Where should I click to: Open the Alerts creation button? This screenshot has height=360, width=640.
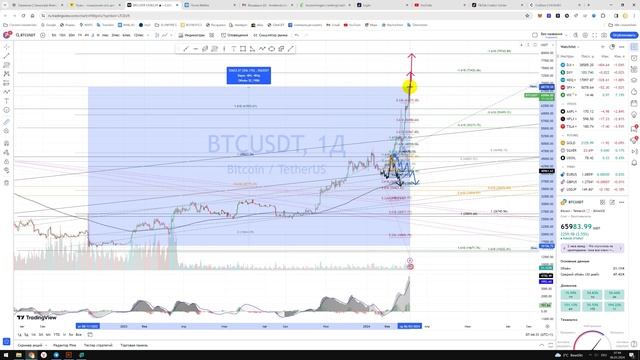pos(235,36)
